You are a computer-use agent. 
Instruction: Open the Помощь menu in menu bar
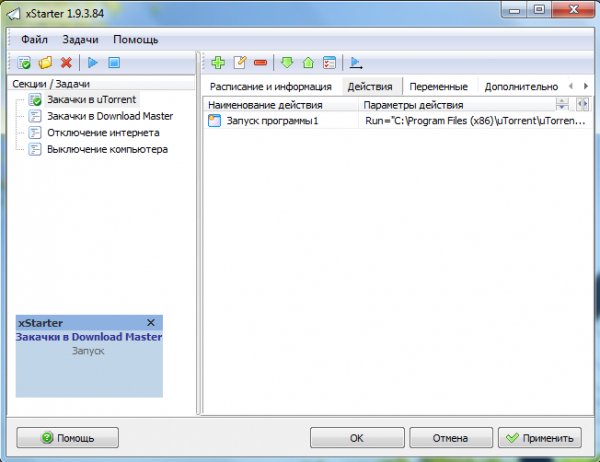pos(135,39)
